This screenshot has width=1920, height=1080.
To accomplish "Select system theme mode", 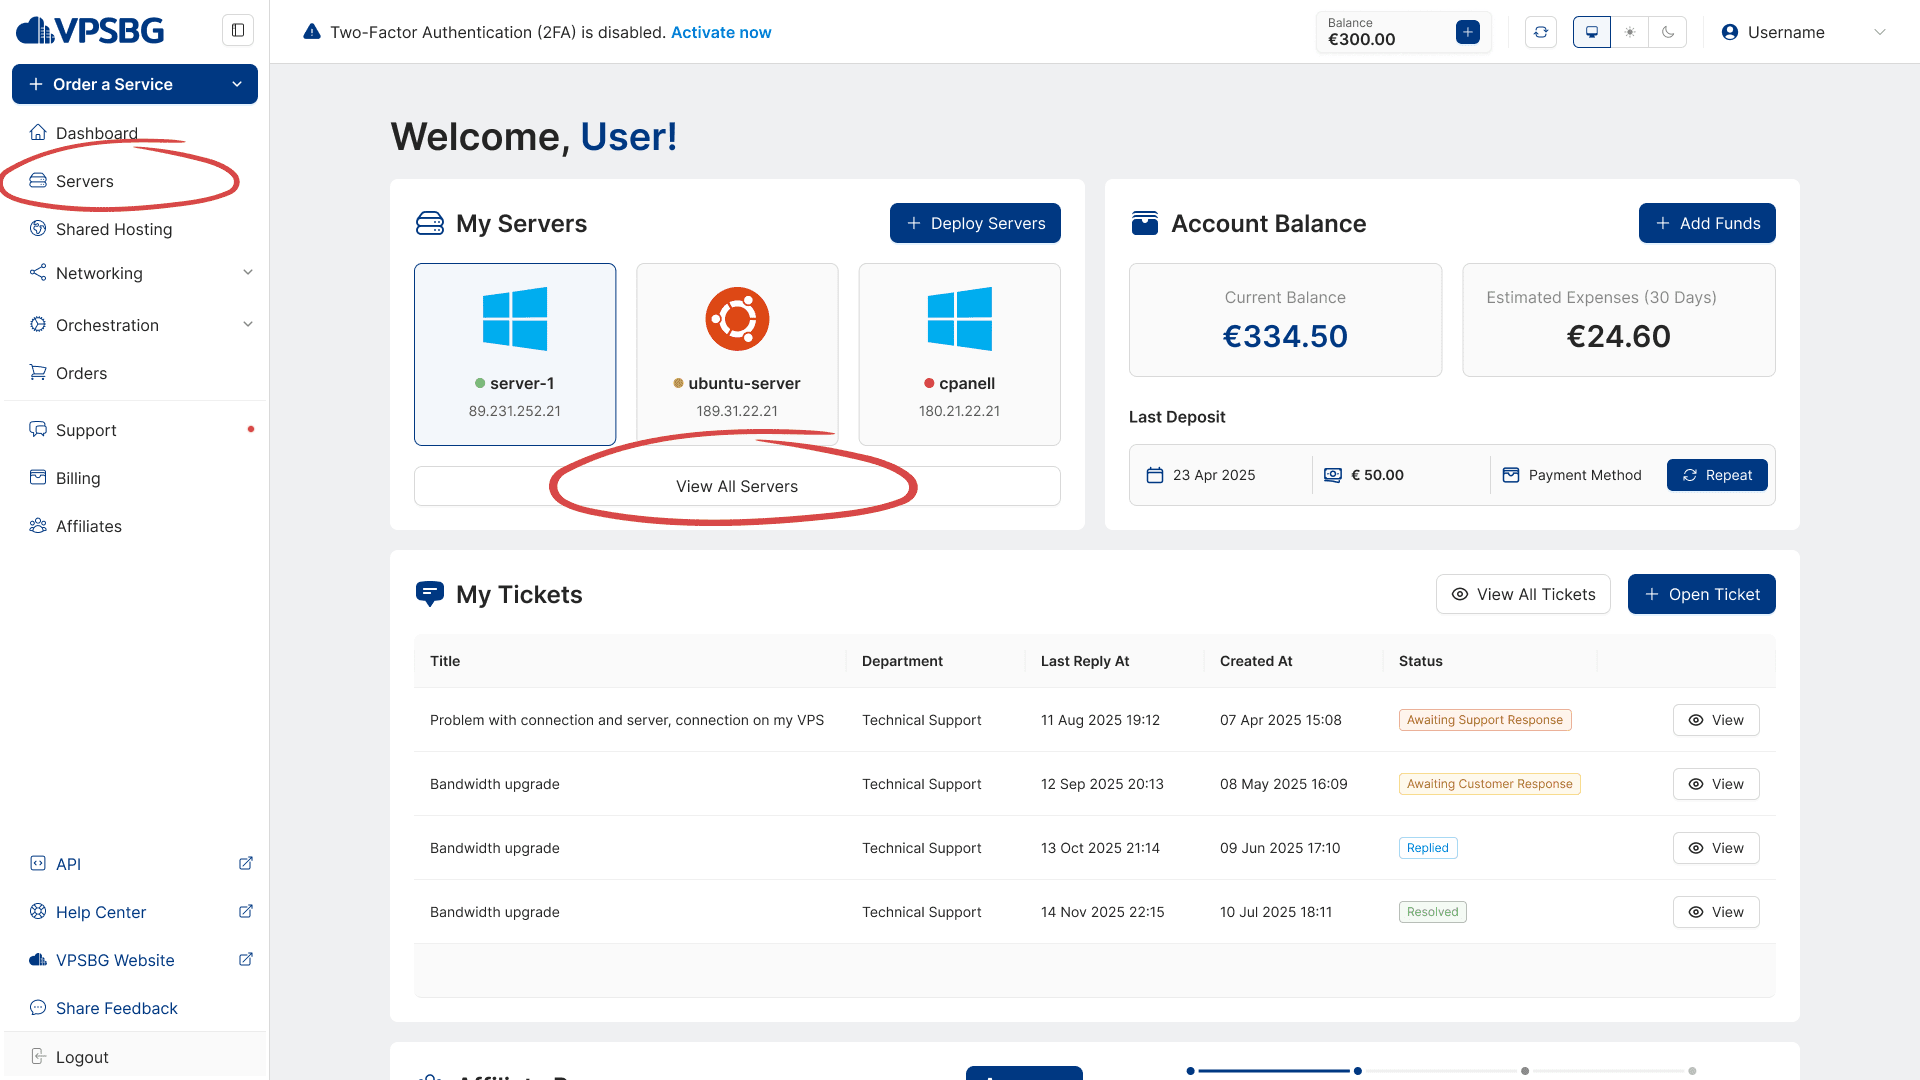I will [x=1592, y=32].
